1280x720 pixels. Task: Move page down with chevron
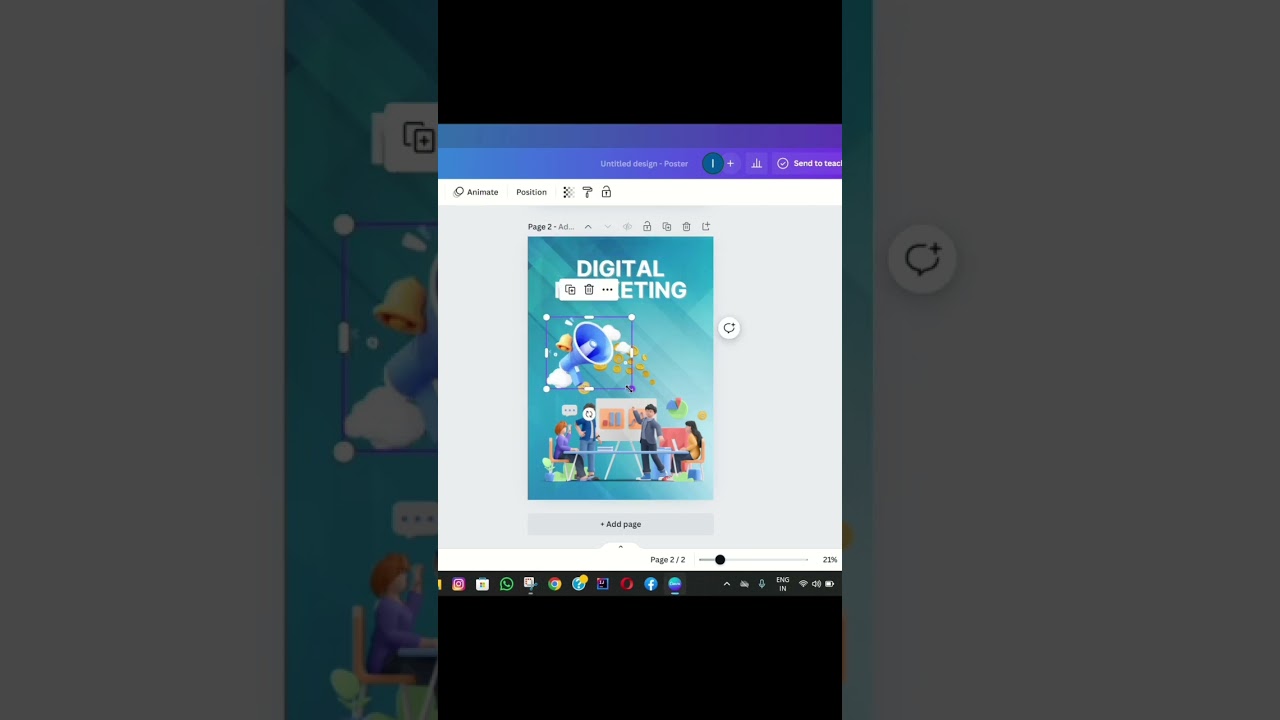click(607, 227)
